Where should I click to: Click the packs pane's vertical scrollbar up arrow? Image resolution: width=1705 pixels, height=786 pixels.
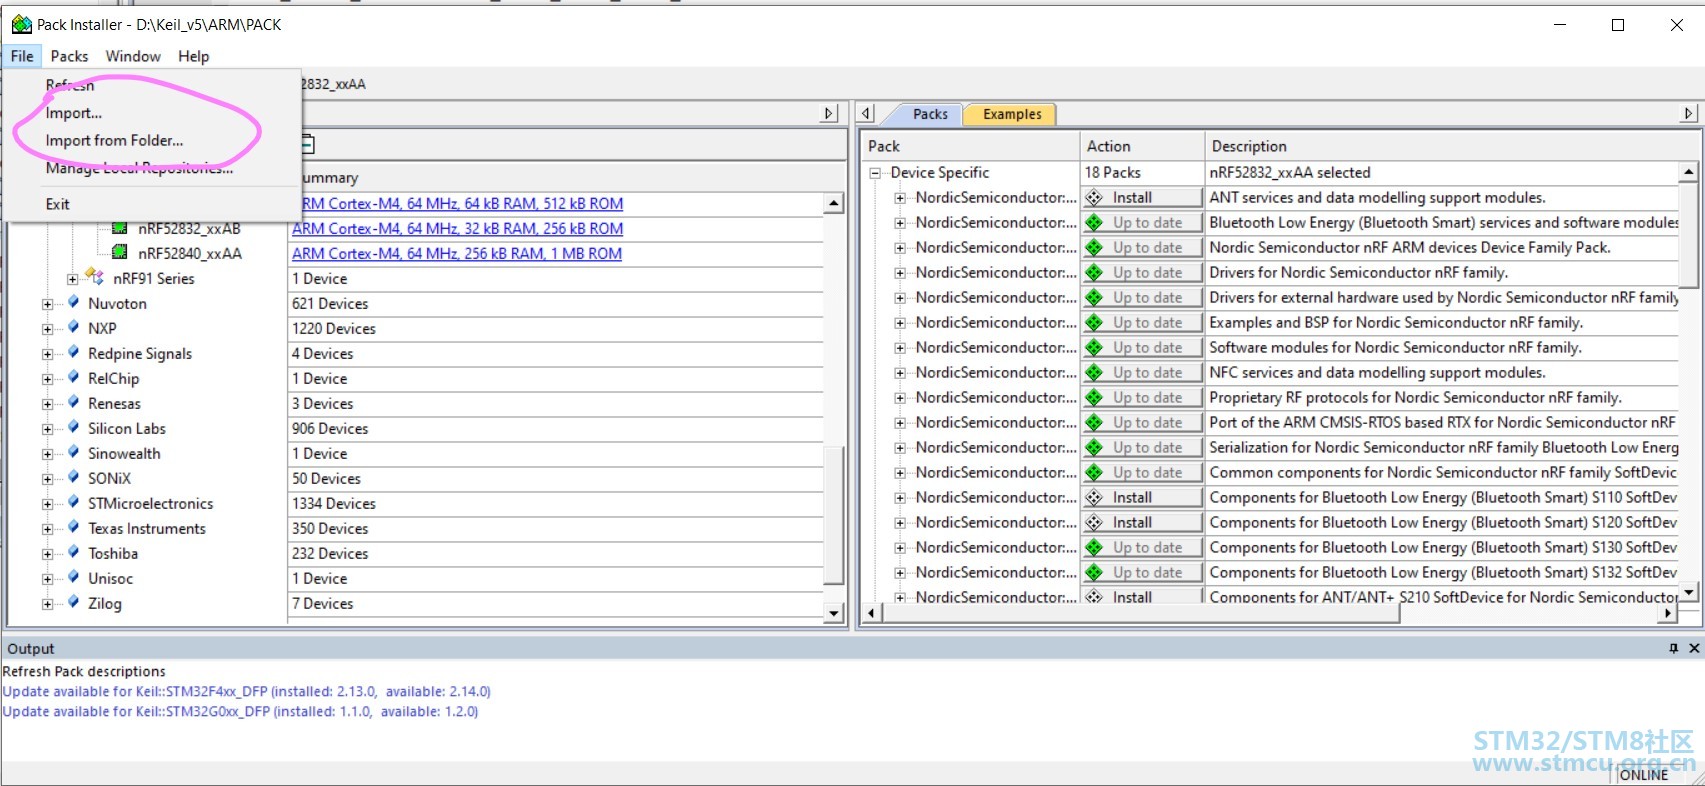(x=1689, y=172)
